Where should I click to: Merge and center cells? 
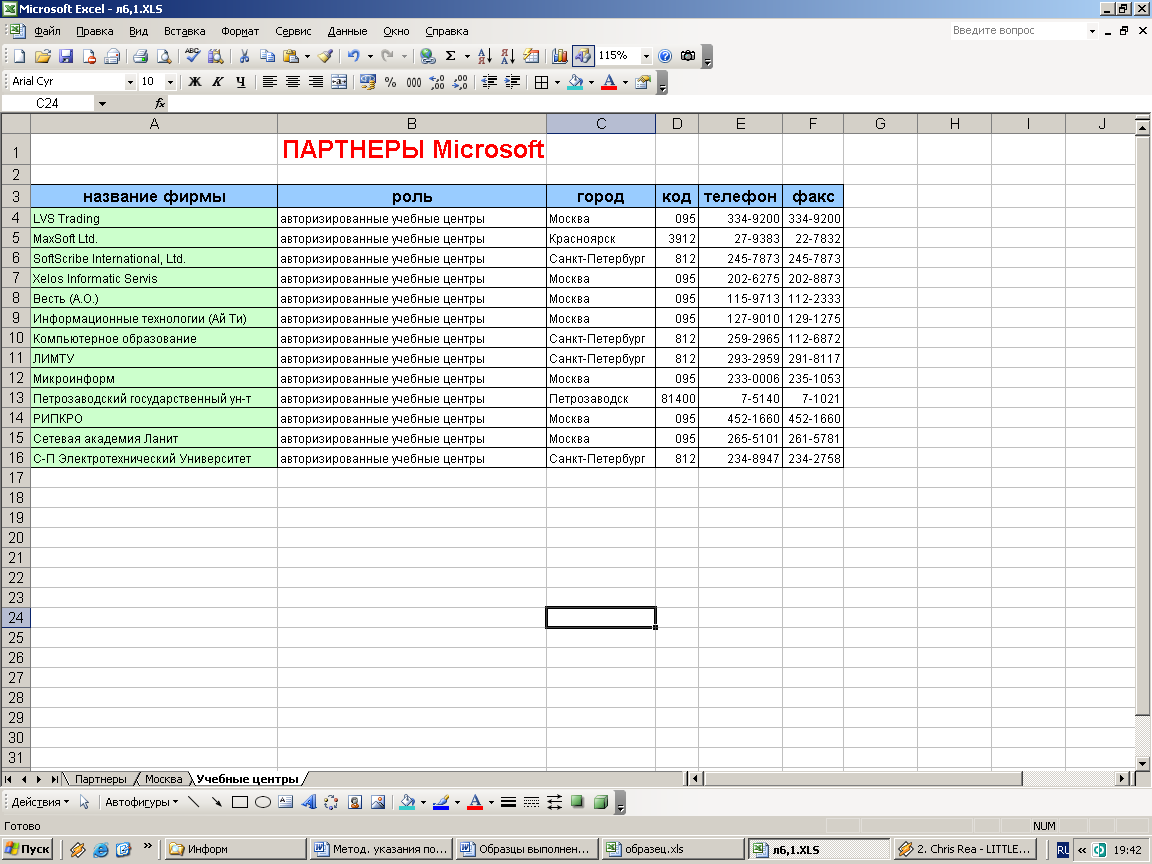pos(339,82)
